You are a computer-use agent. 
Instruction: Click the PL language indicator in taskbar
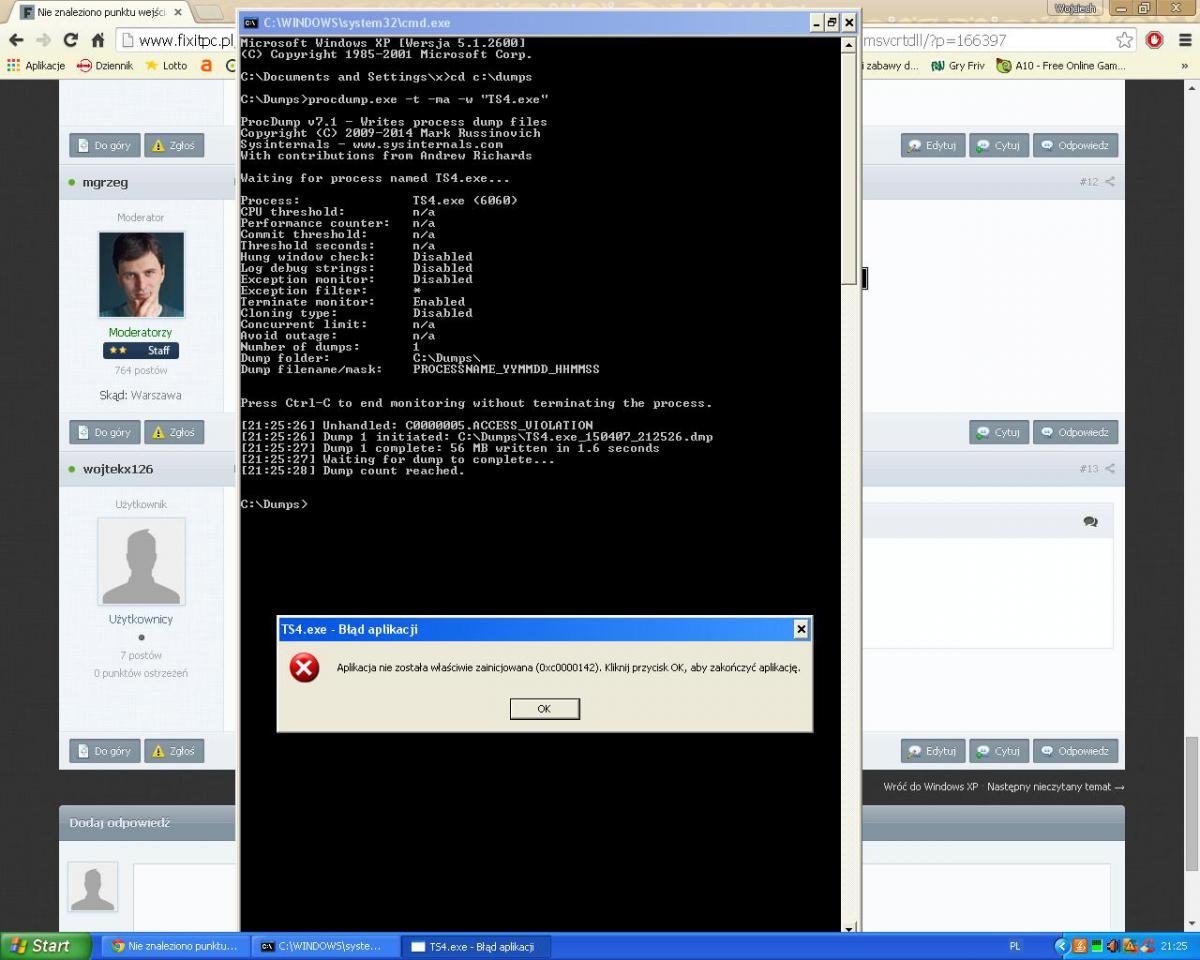1015,946
